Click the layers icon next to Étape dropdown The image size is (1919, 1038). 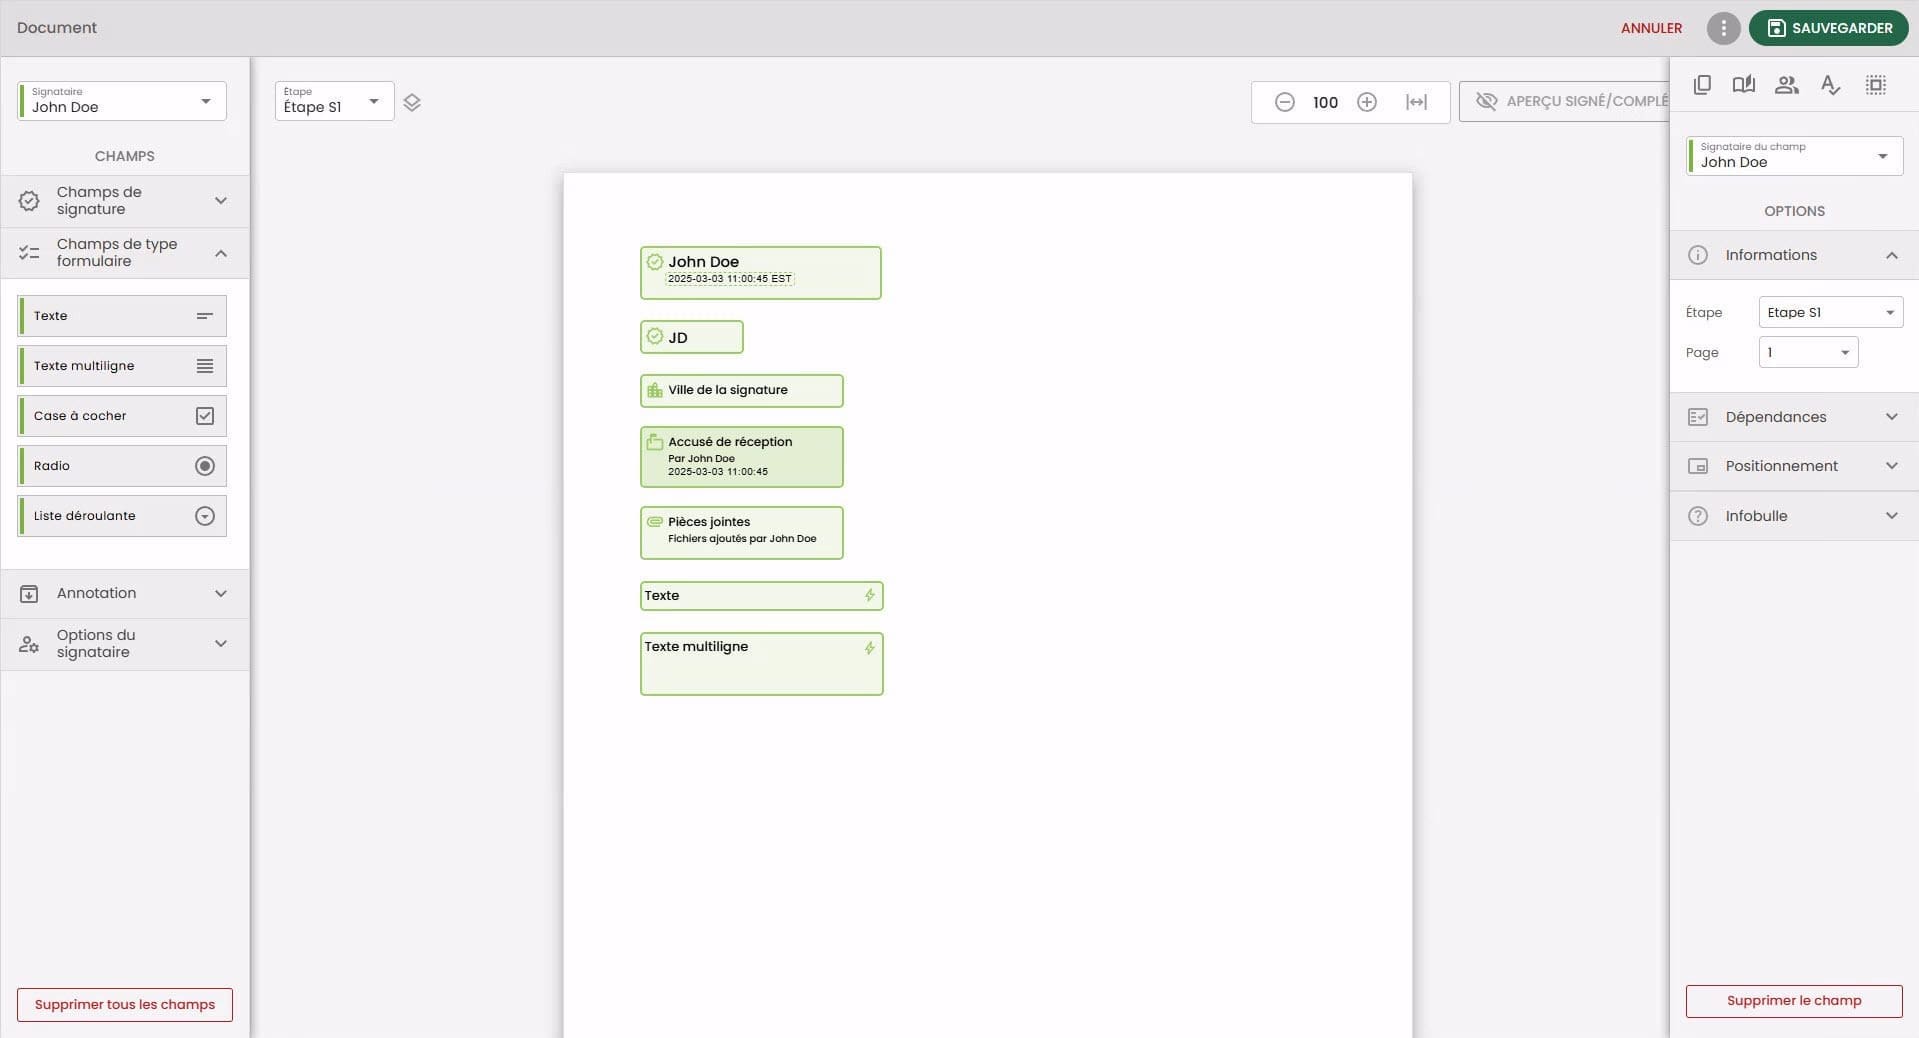coord(412,102)
